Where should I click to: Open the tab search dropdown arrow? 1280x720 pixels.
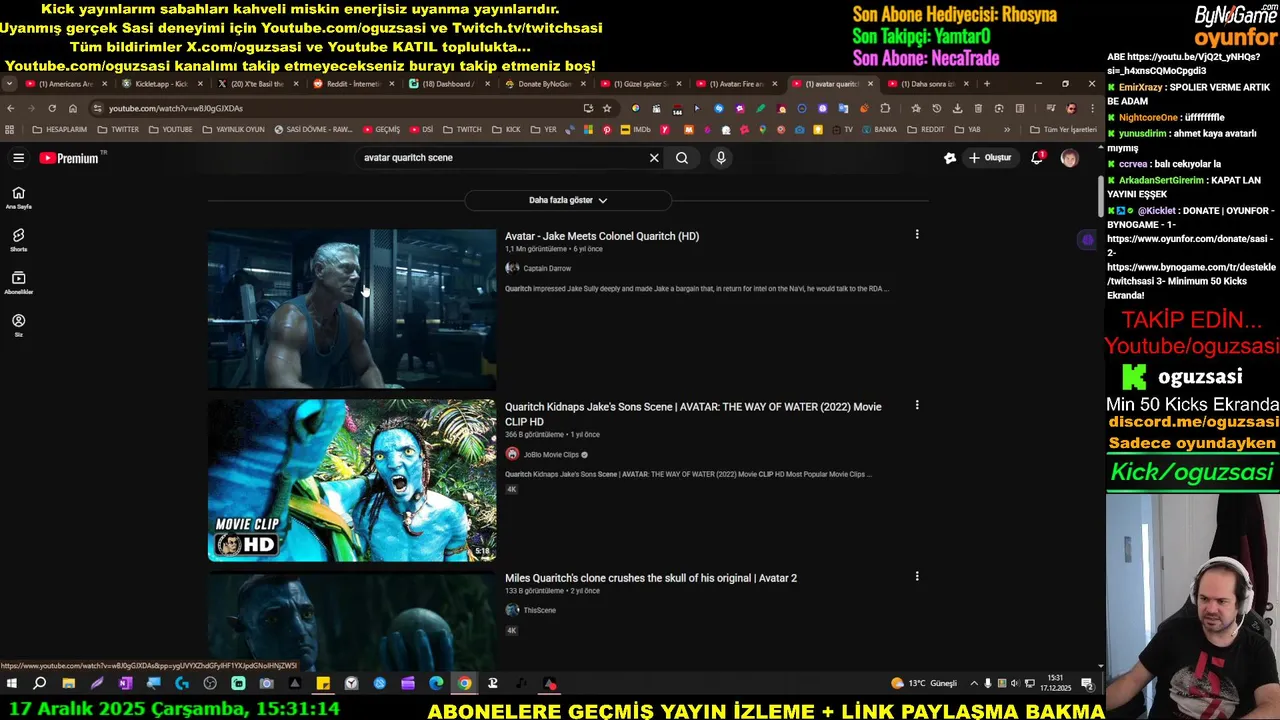click(9, 84)
